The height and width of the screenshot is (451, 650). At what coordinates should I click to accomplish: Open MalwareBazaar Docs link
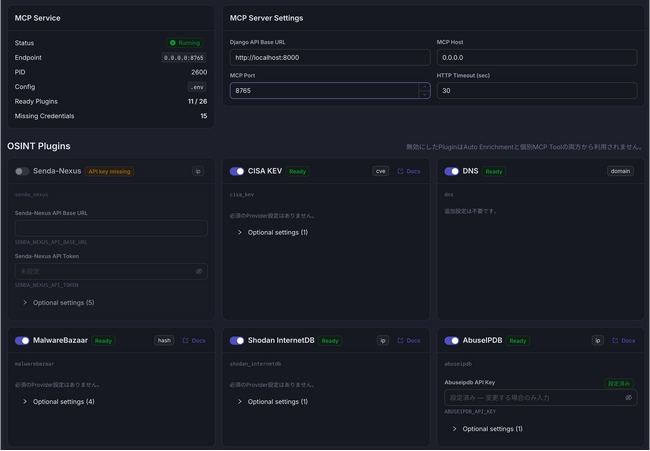(194, 340)
